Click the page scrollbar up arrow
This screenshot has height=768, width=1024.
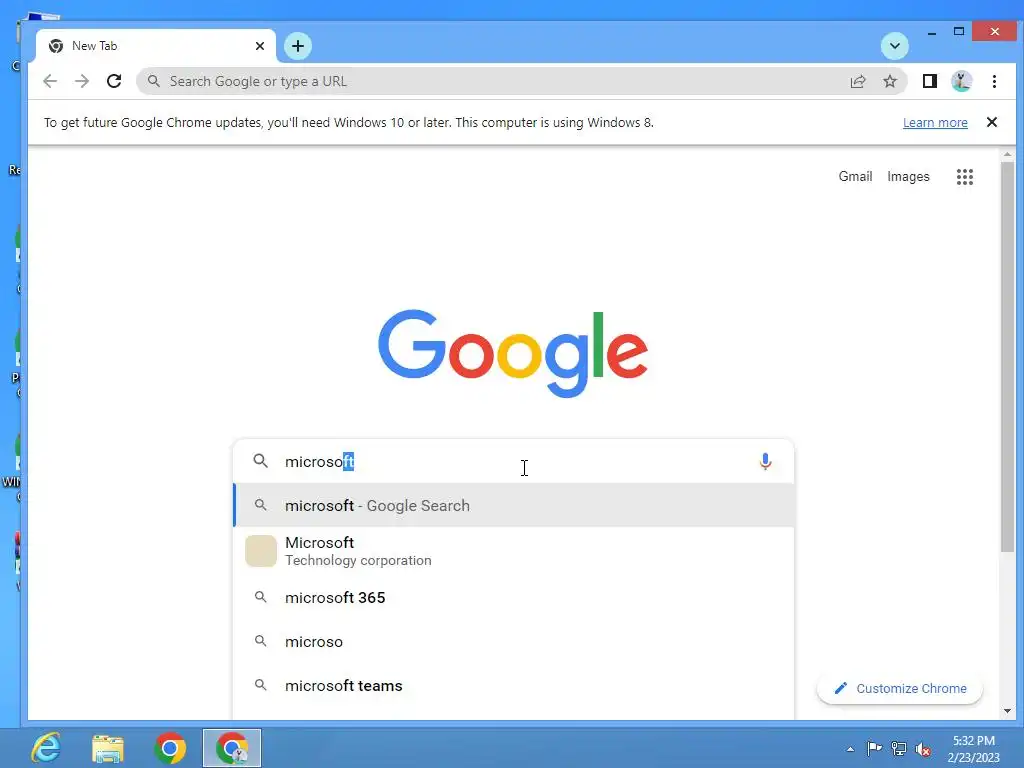tap(1007, 154)
